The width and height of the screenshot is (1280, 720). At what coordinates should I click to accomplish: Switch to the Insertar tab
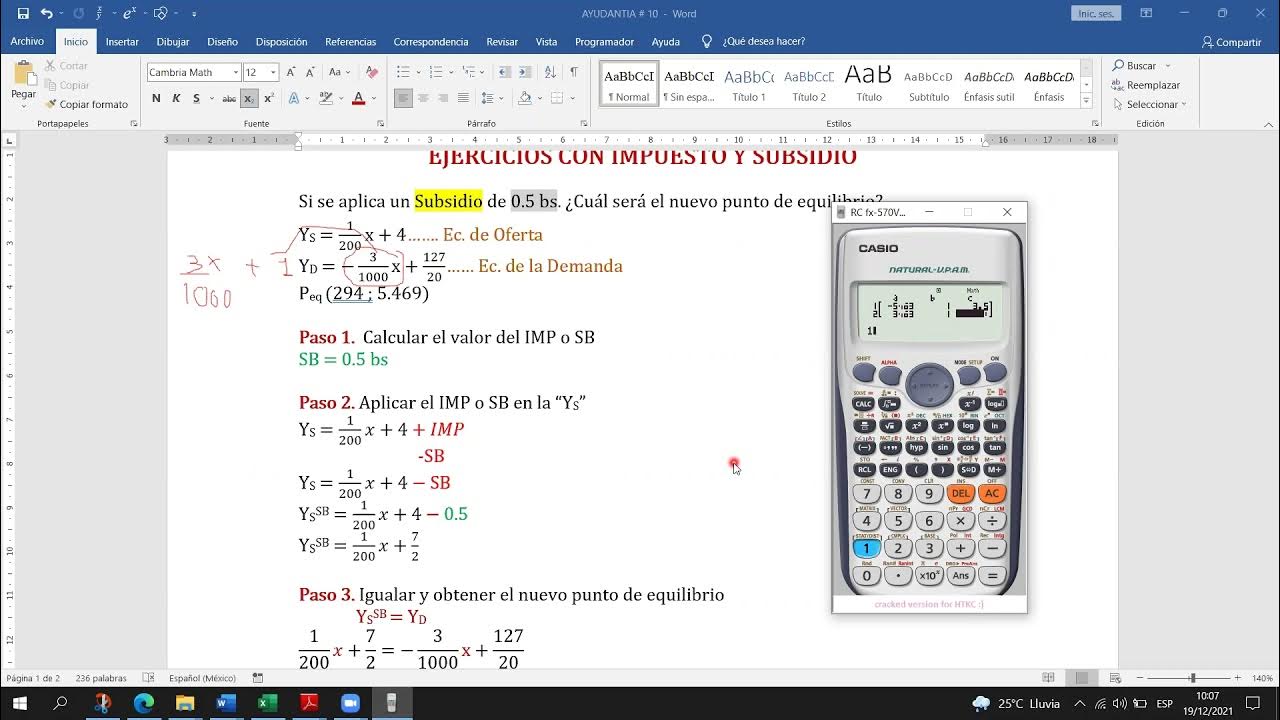(x=122, y=42)
